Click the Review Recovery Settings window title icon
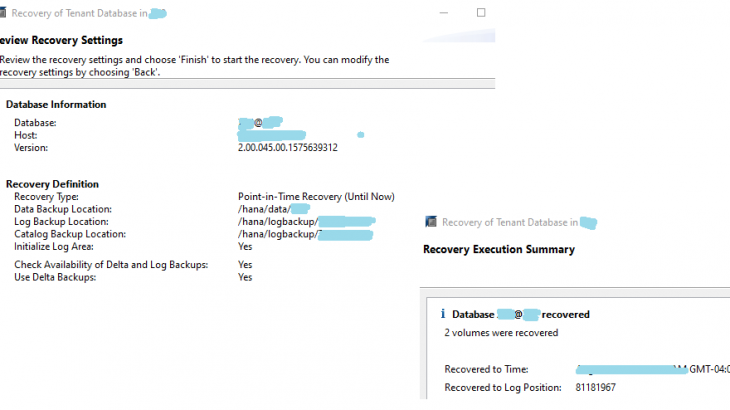Viewport: 730px width, 410px height. coord(8,14)
